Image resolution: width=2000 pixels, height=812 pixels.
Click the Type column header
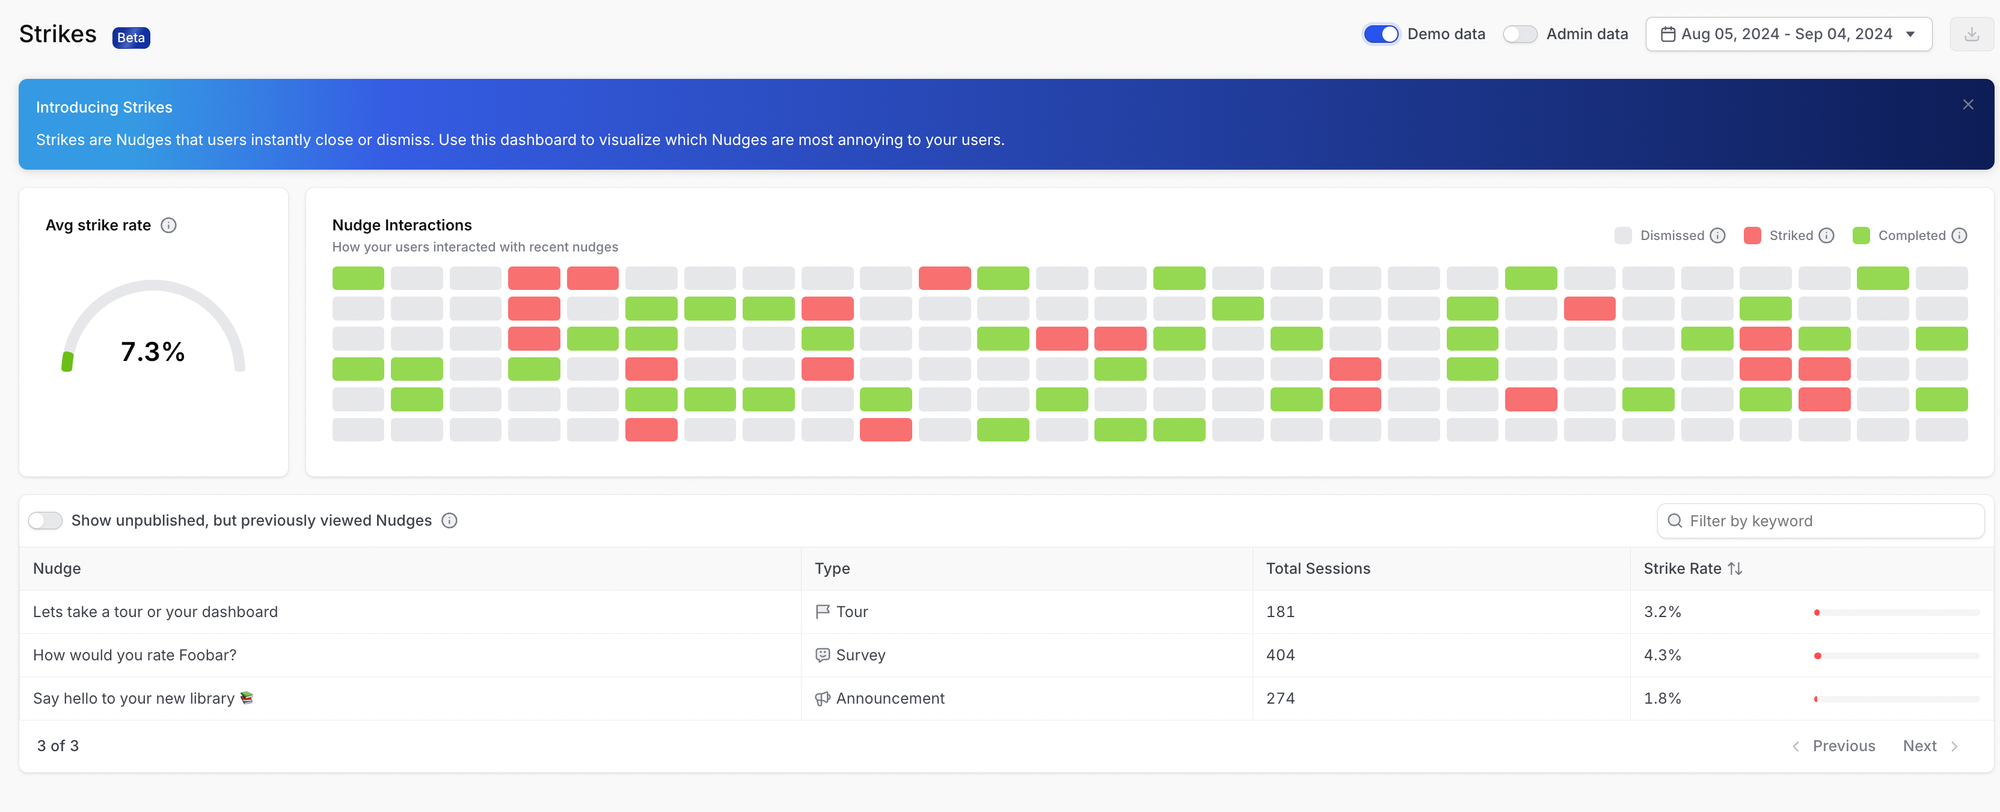point(832,568)
